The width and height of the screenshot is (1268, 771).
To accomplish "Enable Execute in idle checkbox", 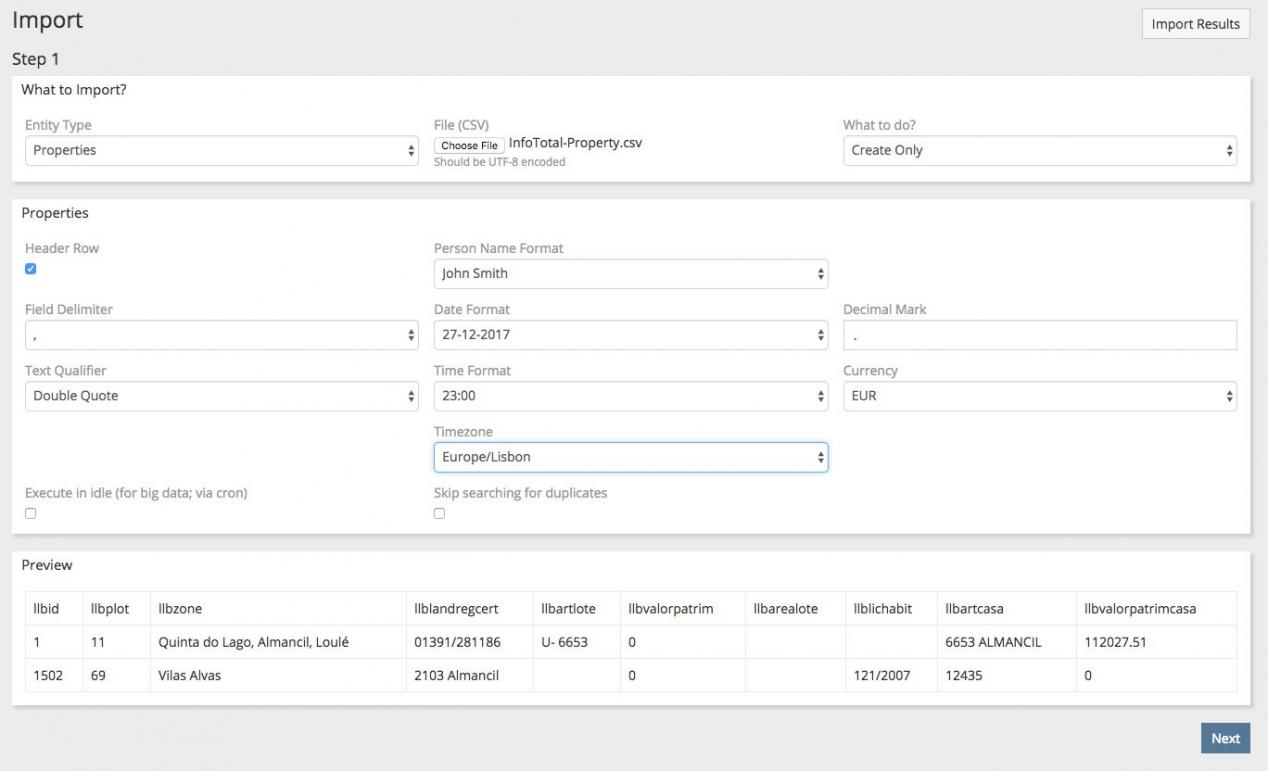I will click(x=31, y=513).
